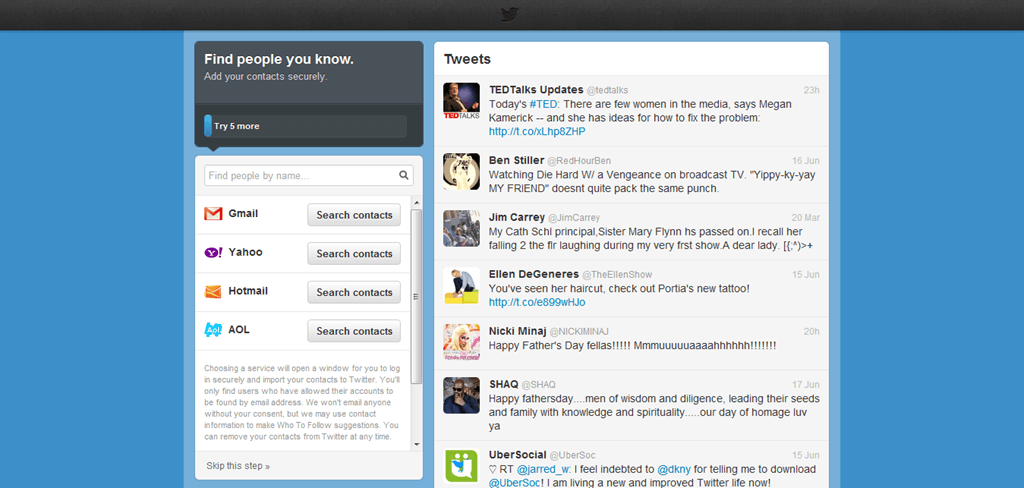This screenshot has height=488, width=1024.
Task: Click Jim Carrey name
Action: pos(517,217)
